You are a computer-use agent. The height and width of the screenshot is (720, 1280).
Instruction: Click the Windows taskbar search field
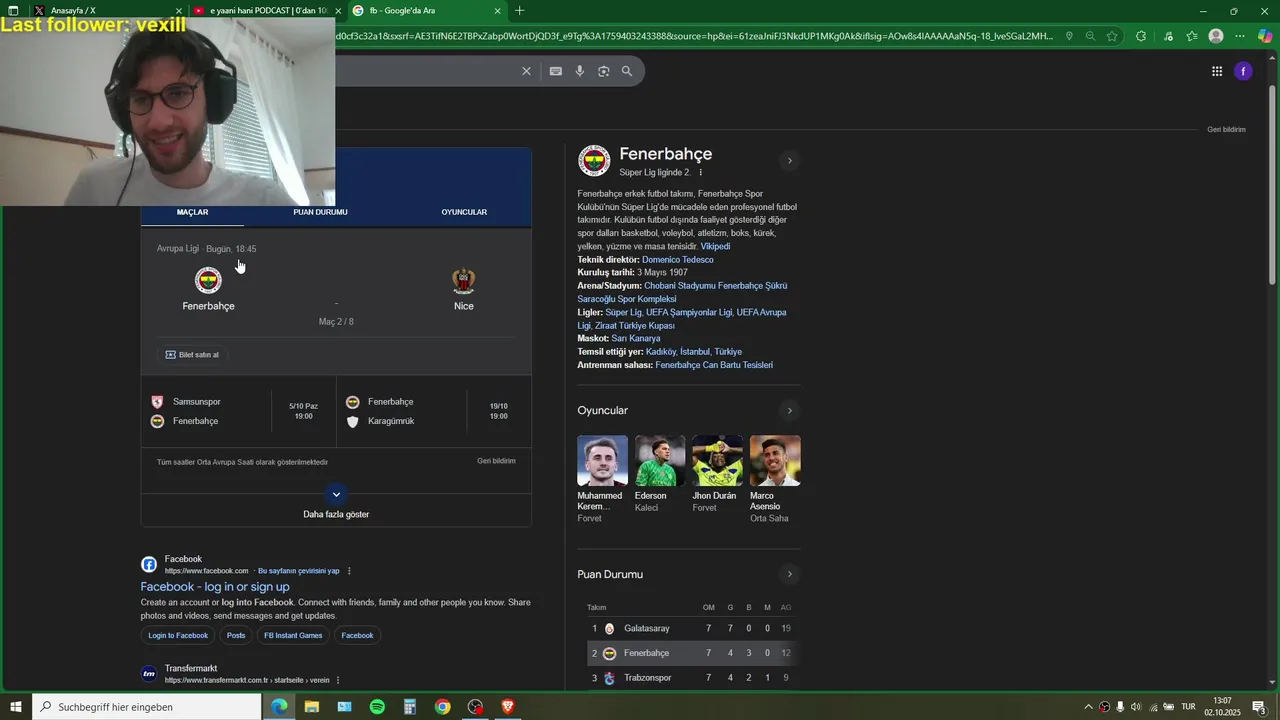click(146, 707)
